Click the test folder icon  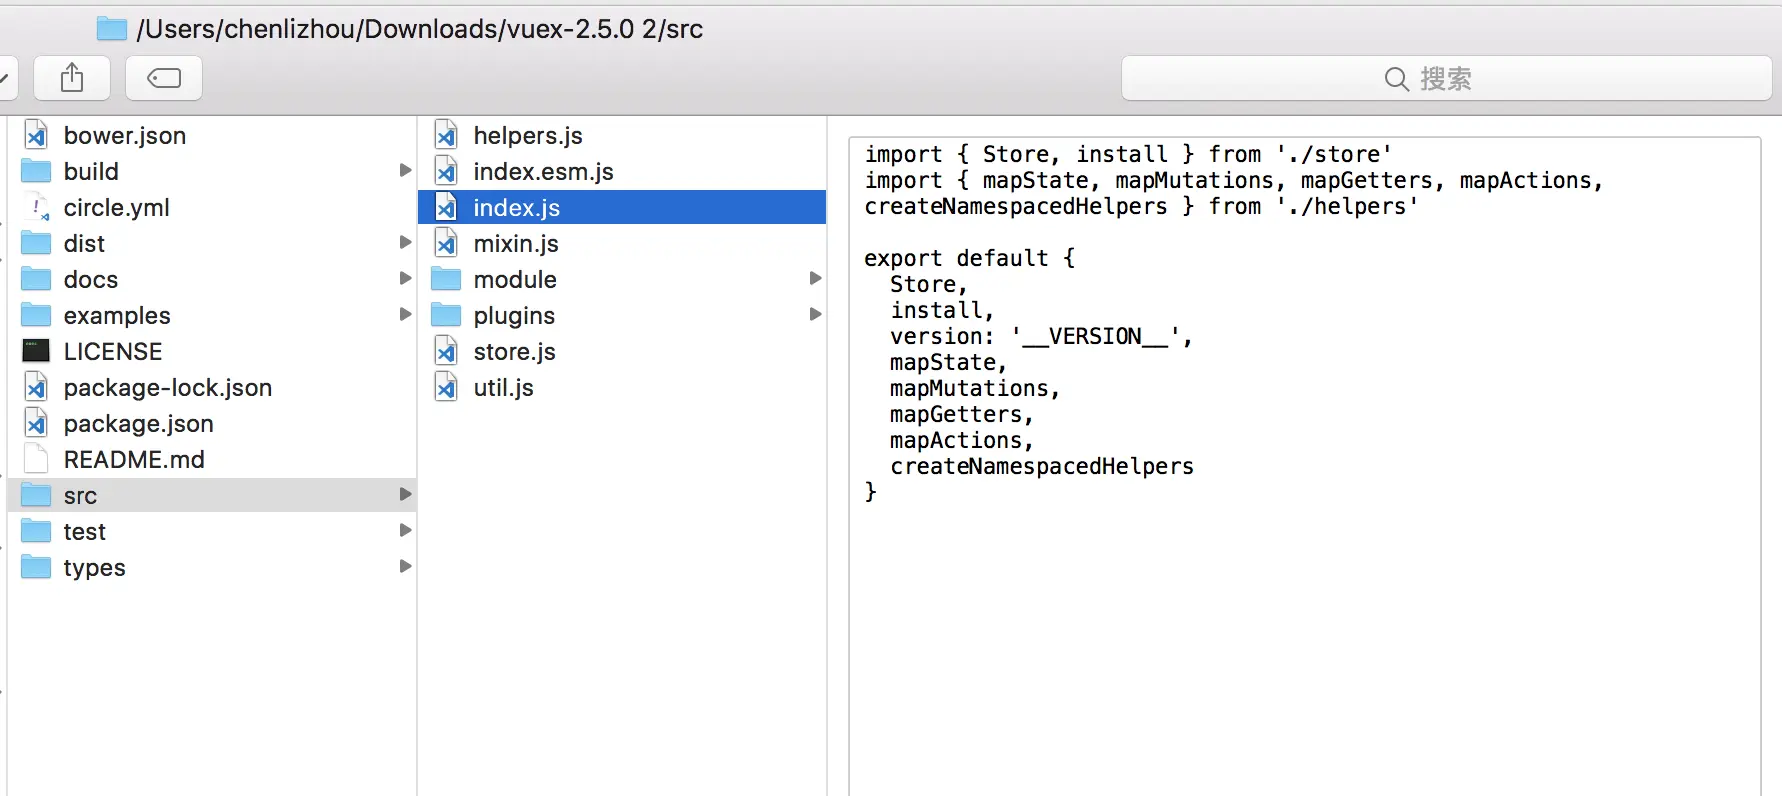36,531
